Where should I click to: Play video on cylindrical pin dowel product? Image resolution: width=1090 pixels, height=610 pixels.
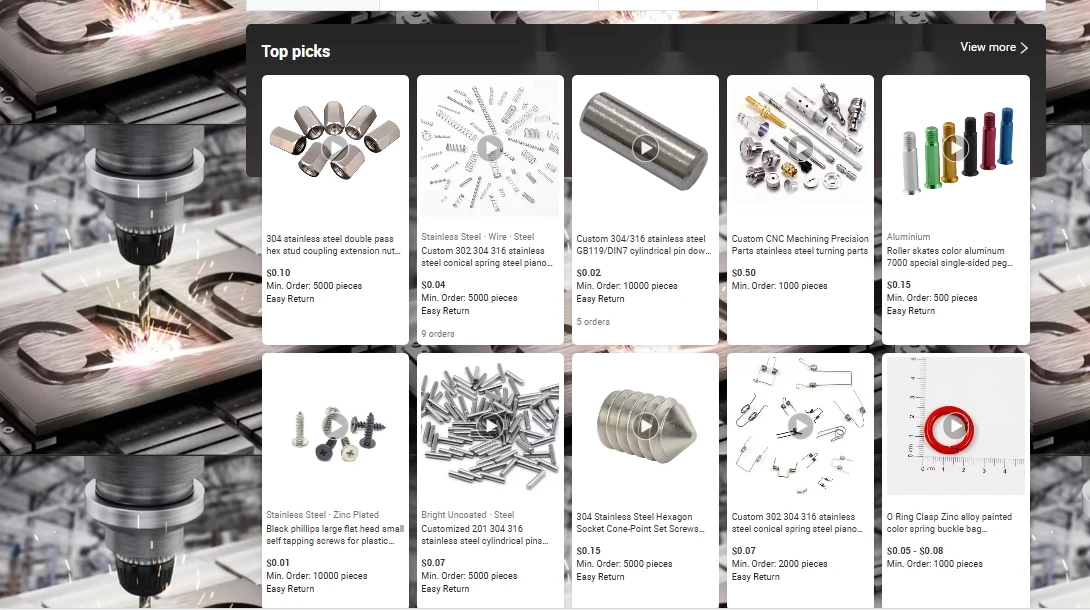click(645, 148)
